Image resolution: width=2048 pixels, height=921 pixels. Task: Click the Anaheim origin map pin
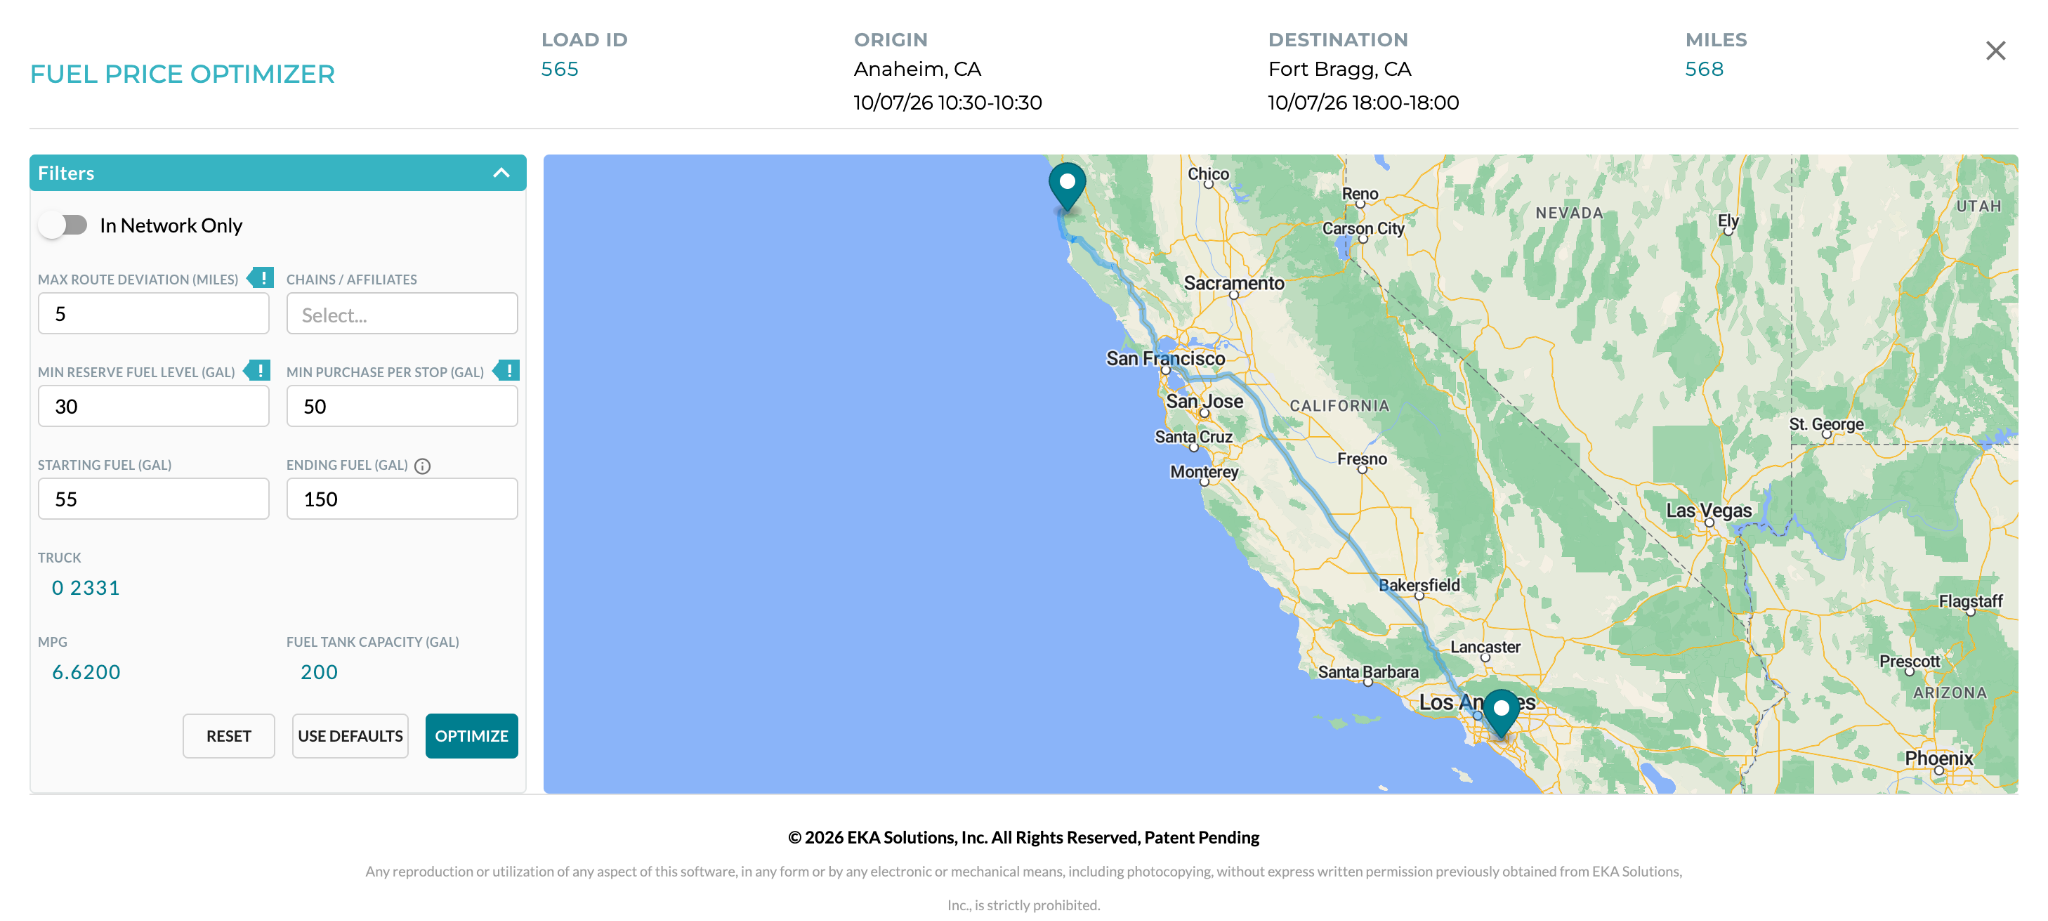point(1501,712)
